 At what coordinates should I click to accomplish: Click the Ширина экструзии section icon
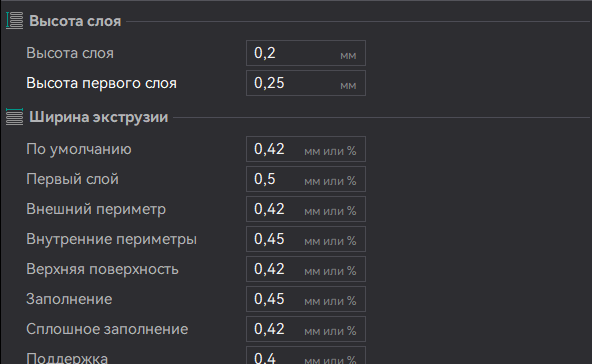pos(14,117)
